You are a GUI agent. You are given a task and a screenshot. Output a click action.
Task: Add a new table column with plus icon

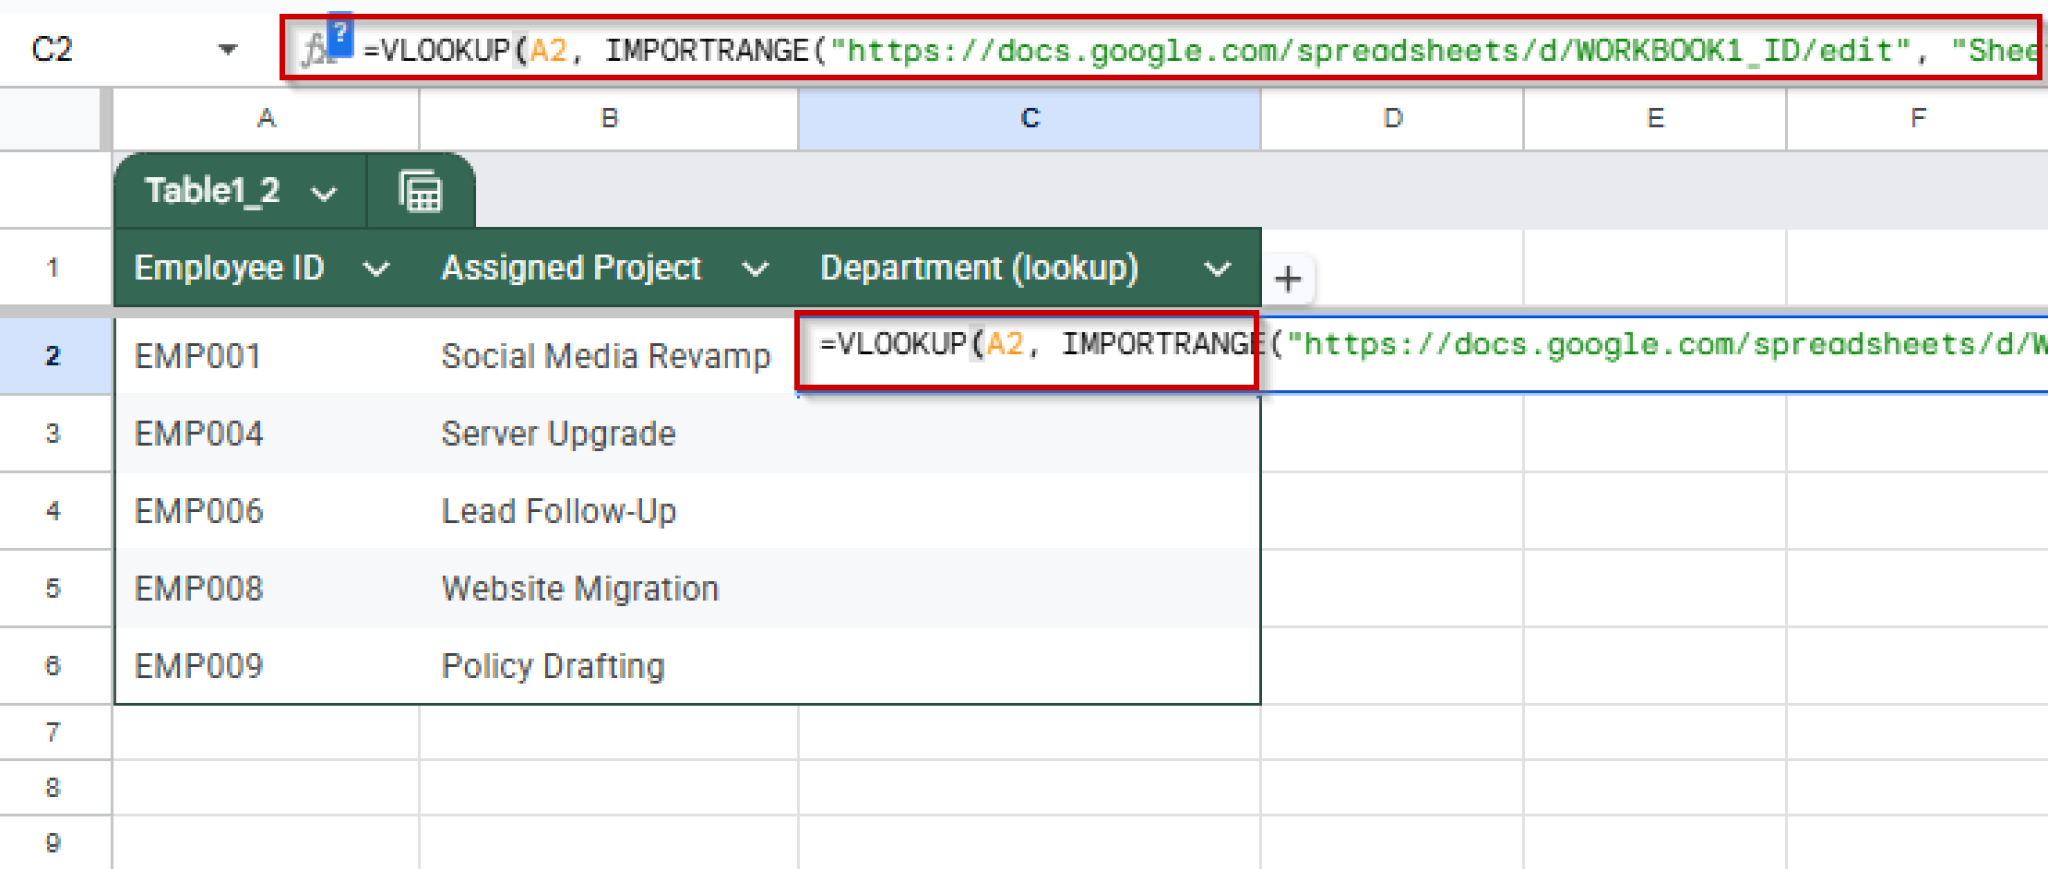point(1288,278)
